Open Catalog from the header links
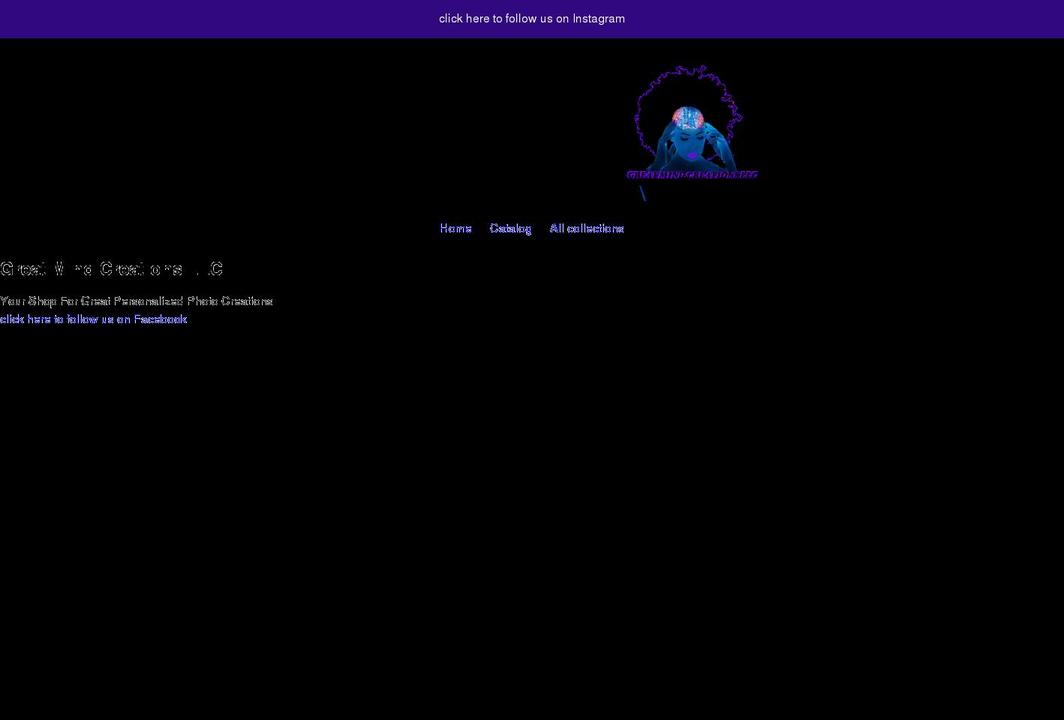The width and height of the screenshot is (1064, 720). coord(511,228)
